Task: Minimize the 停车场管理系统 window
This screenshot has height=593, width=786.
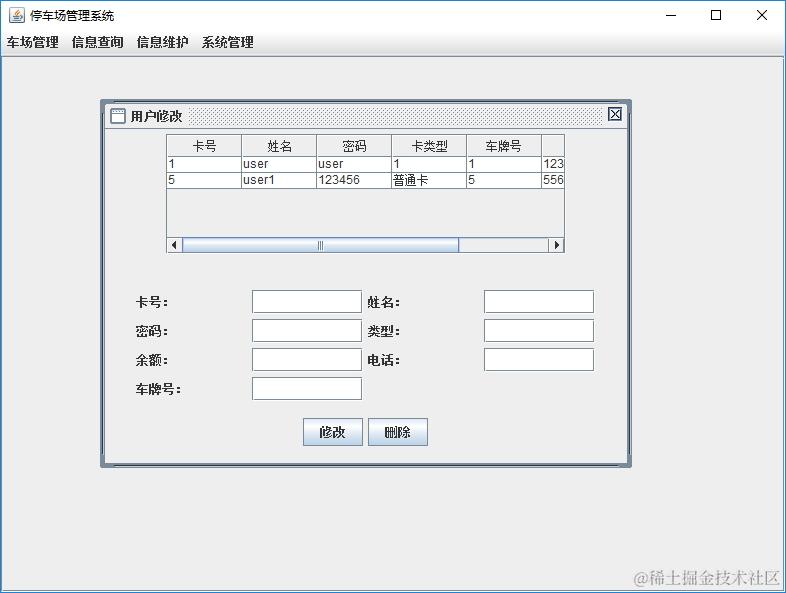Action: 671,16
